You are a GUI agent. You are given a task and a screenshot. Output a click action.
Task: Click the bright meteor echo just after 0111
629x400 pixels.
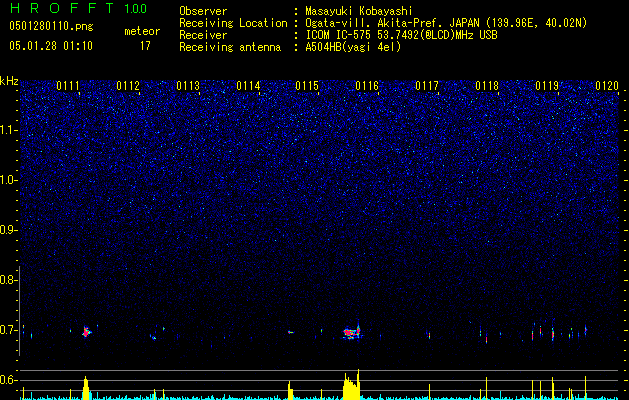click(86, 332)
